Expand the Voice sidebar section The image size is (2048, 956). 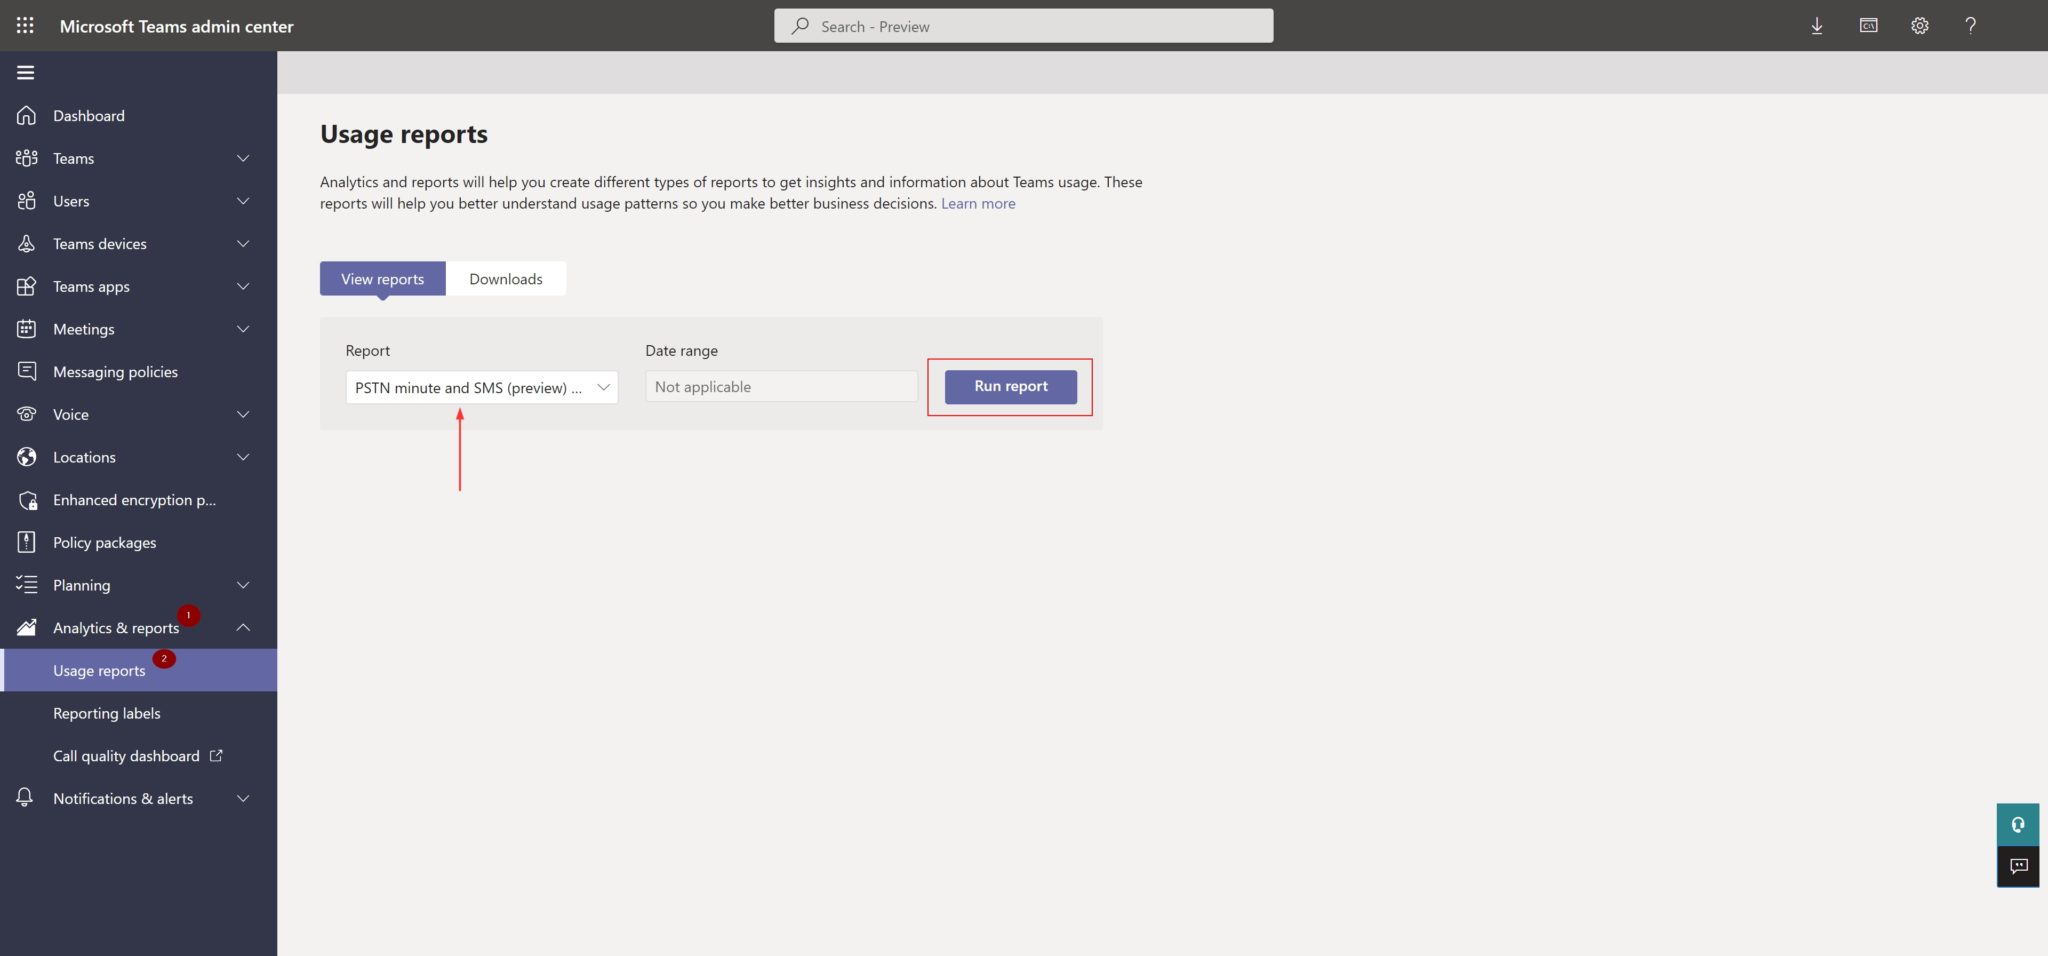pyautogui.click(x=242, y=414)
